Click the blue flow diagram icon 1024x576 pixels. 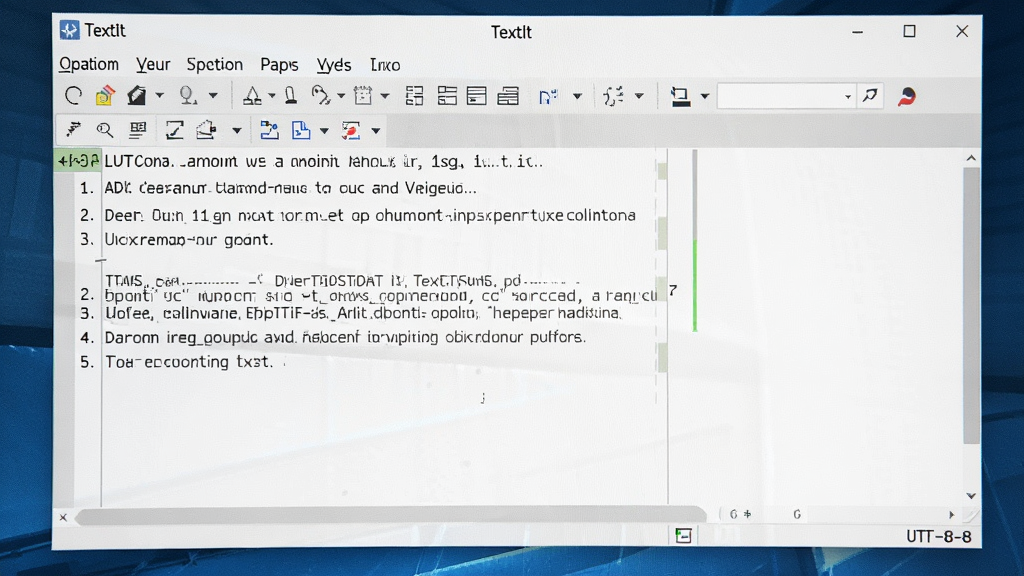tap(269, 130)
